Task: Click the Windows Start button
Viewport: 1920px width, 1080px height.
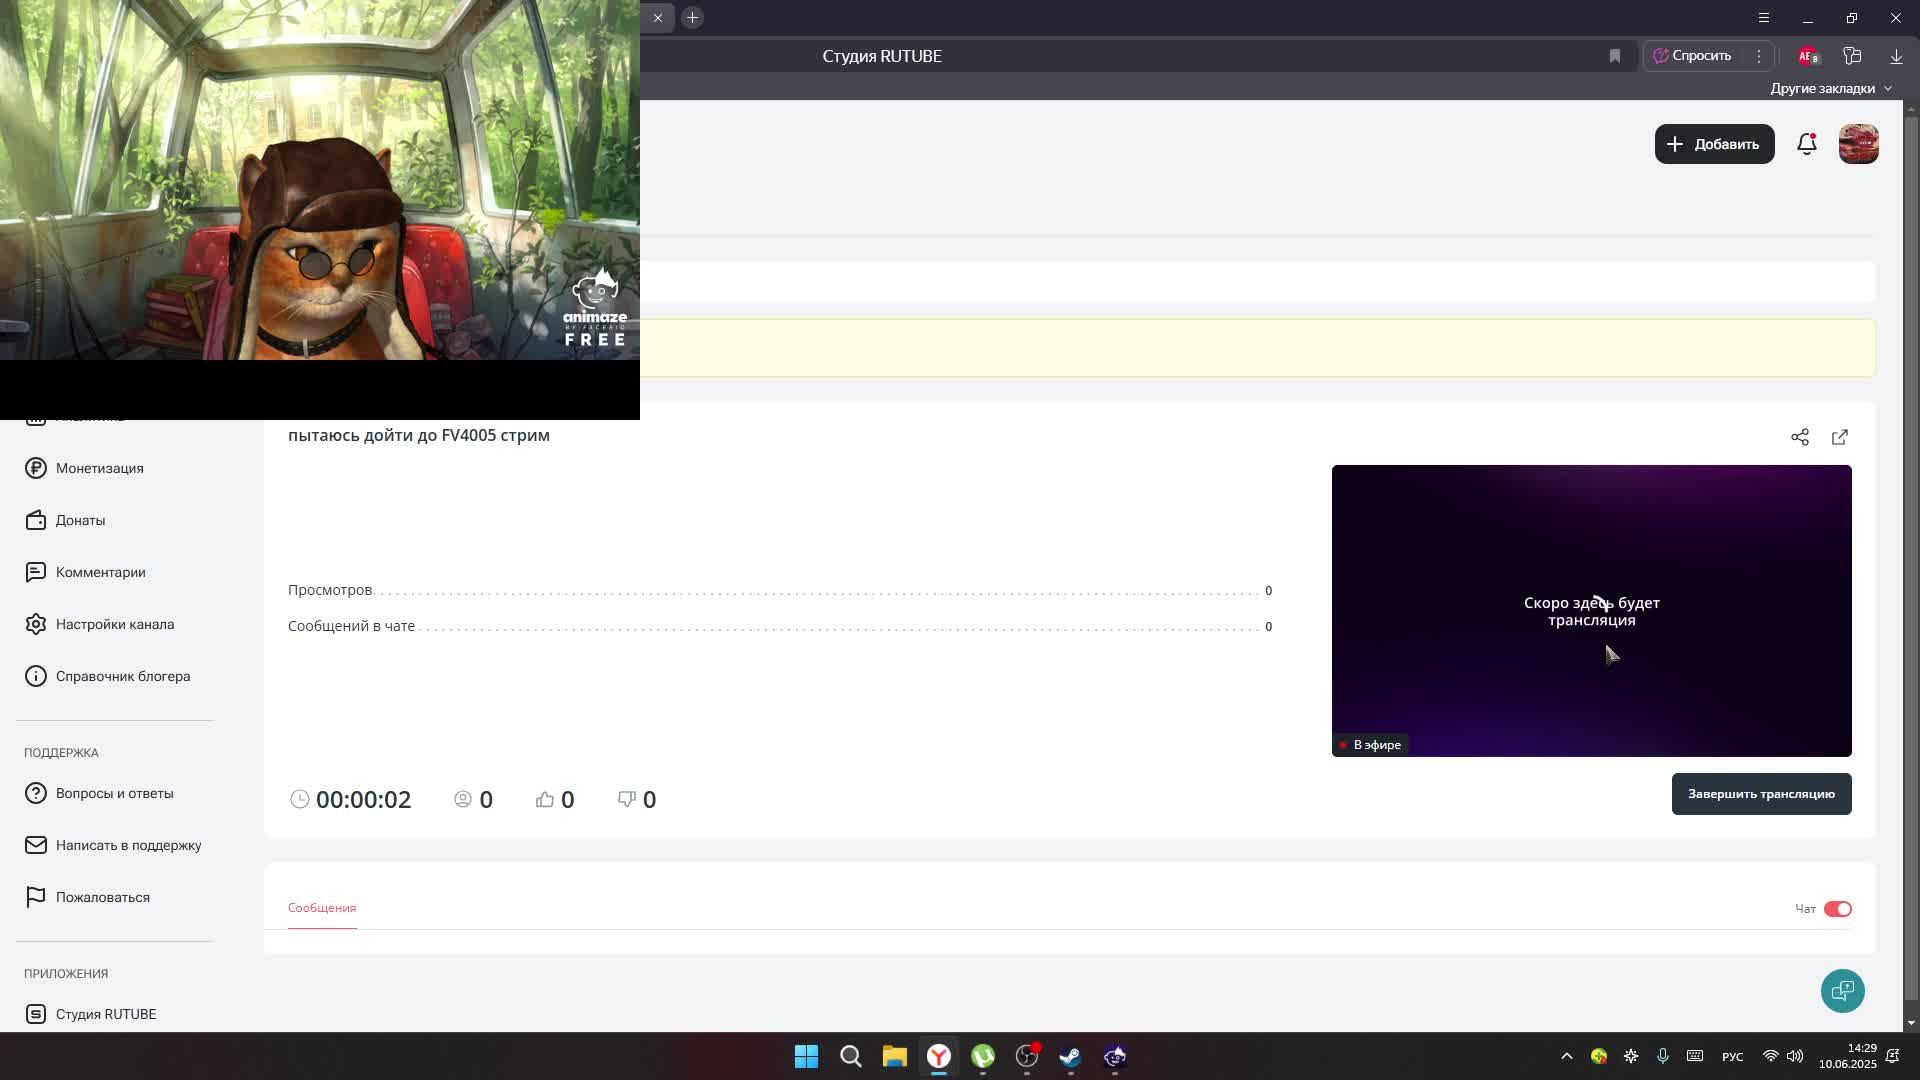Action: [806, 1056]
